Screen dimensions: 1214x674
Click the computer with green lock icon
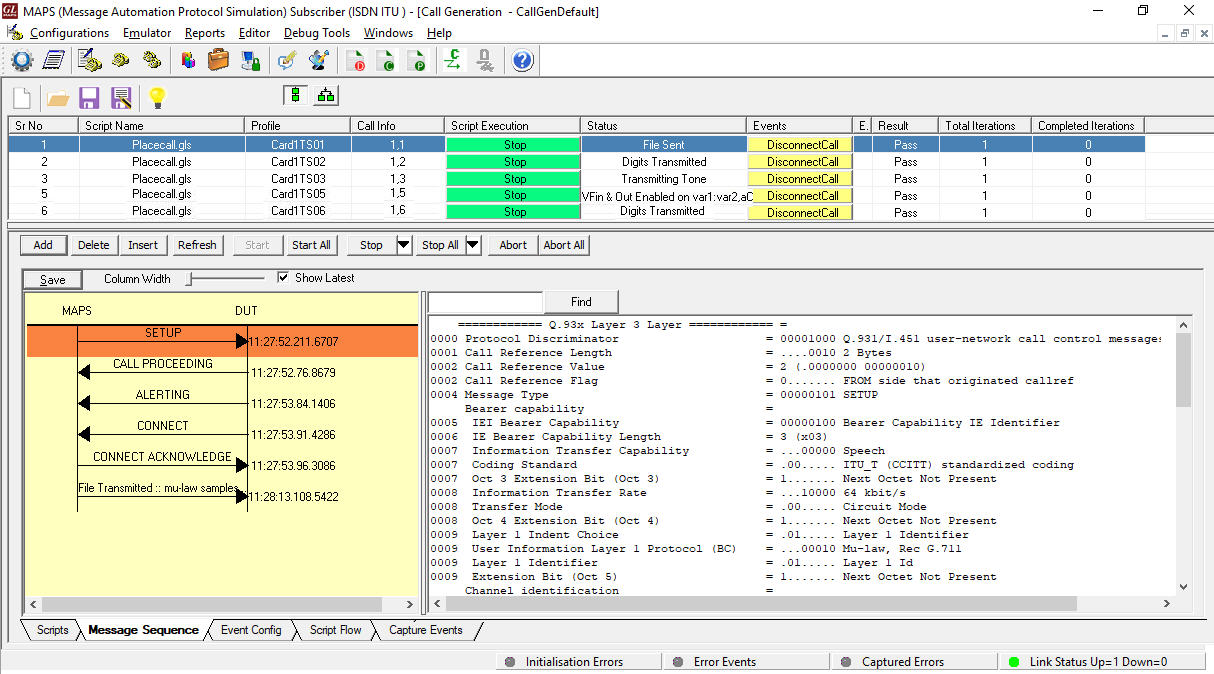click(250, 61)
